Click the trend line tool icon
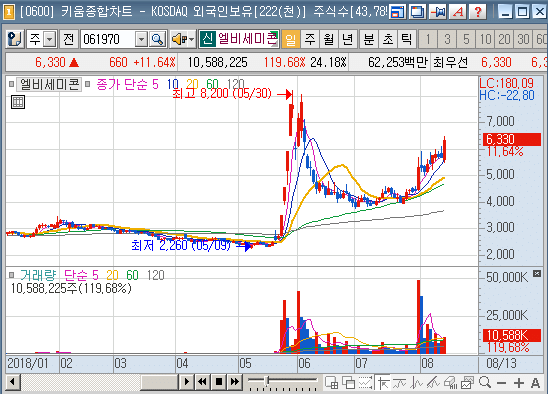The width and height of the screenshot is (548, 394). (x=399, y=382)
